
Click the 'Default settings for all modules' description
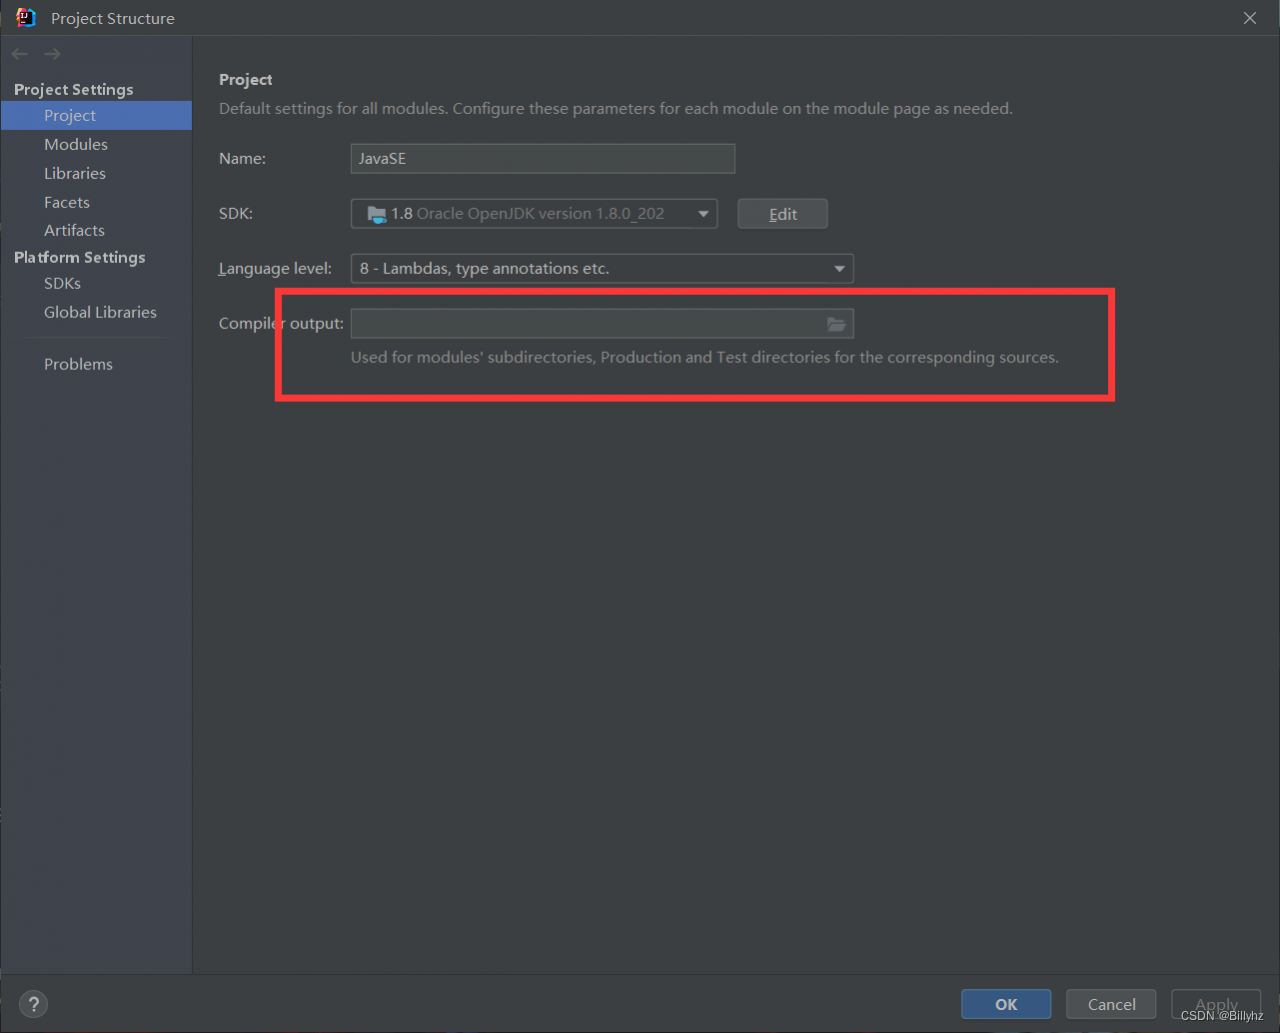(616, 108)
